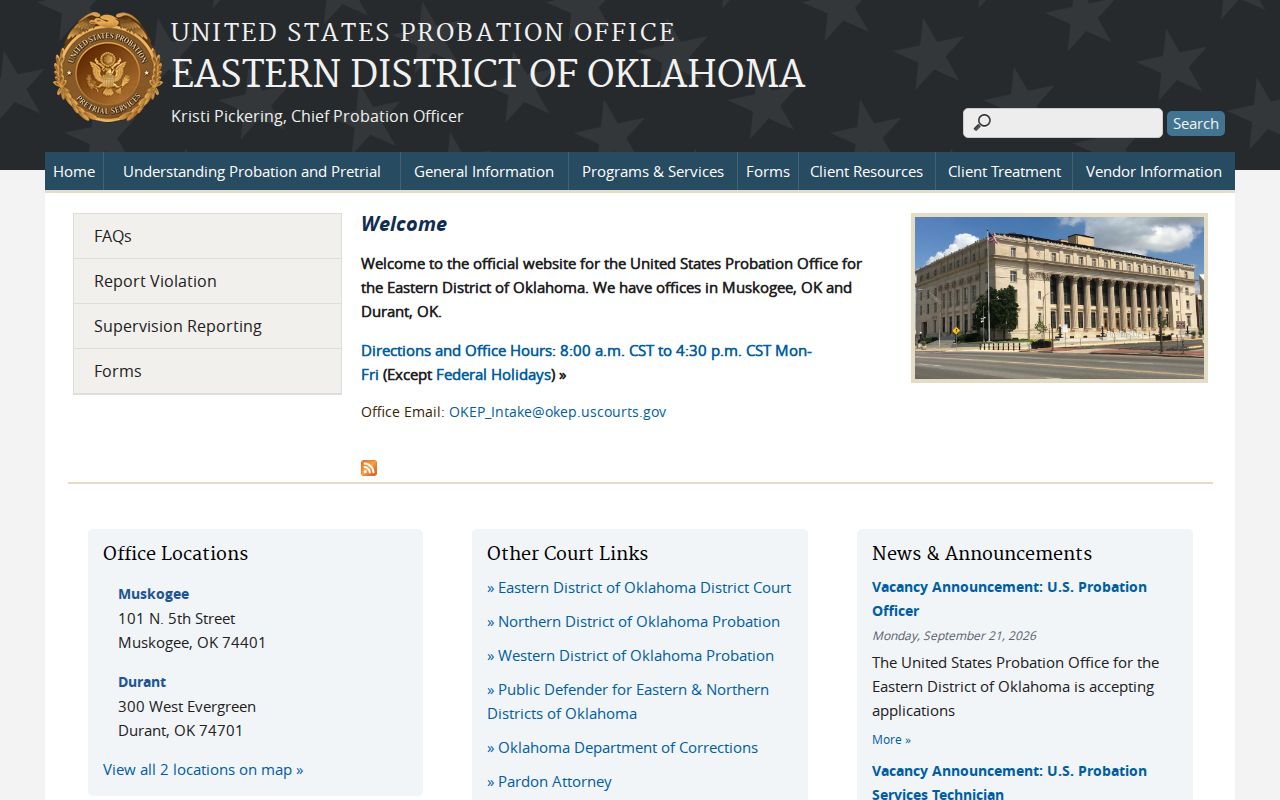Open FAQs in the sidebar
The height and width of the screenshot is (800, 1280).
tap(207, 236)
